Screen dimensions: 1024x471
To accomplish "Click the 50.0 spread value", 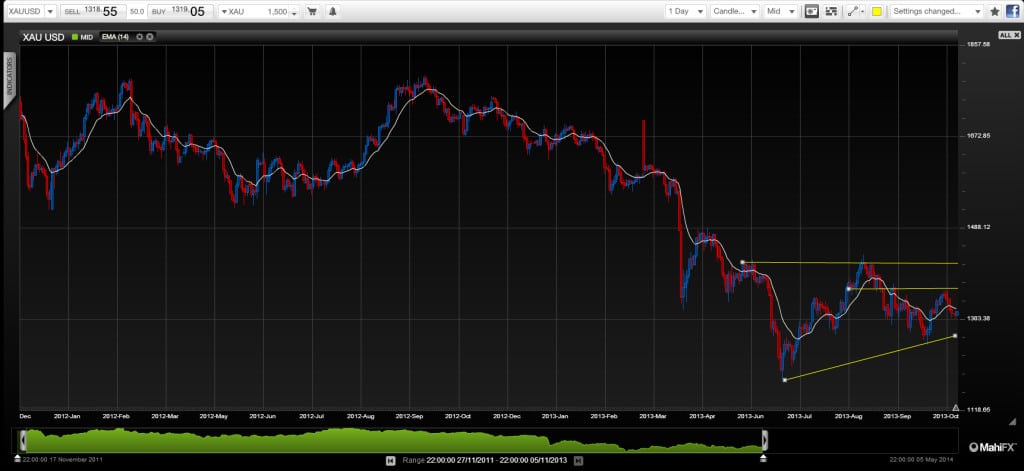I will 136,12.
